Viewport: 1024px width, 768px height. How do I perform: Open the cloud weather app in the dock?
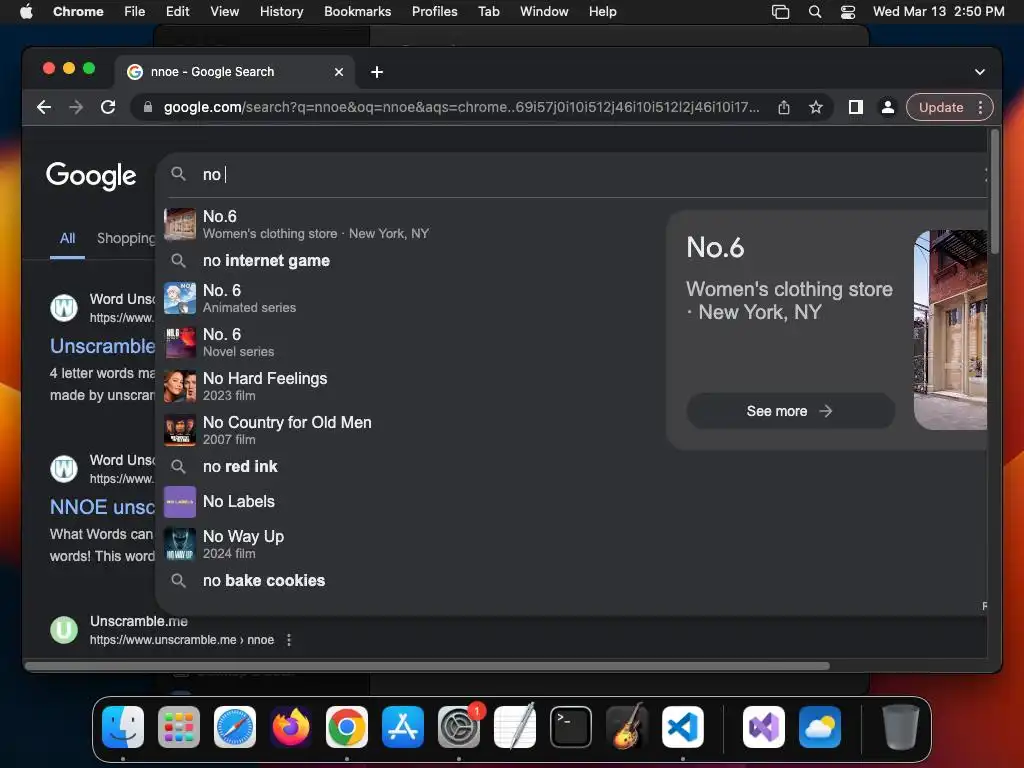820,727
